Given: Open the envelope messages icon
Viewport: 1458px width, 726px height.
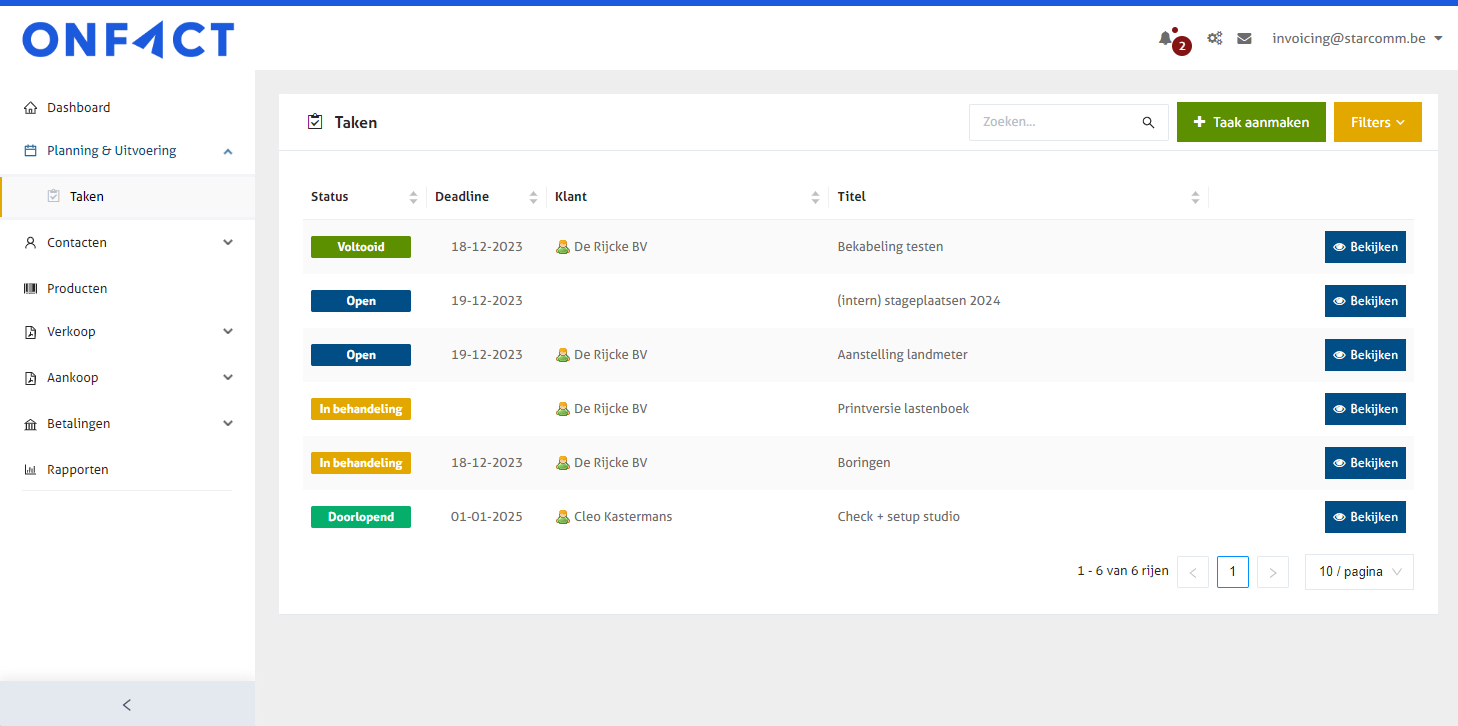Looking at the screenshot, I should click(1244, 38).
